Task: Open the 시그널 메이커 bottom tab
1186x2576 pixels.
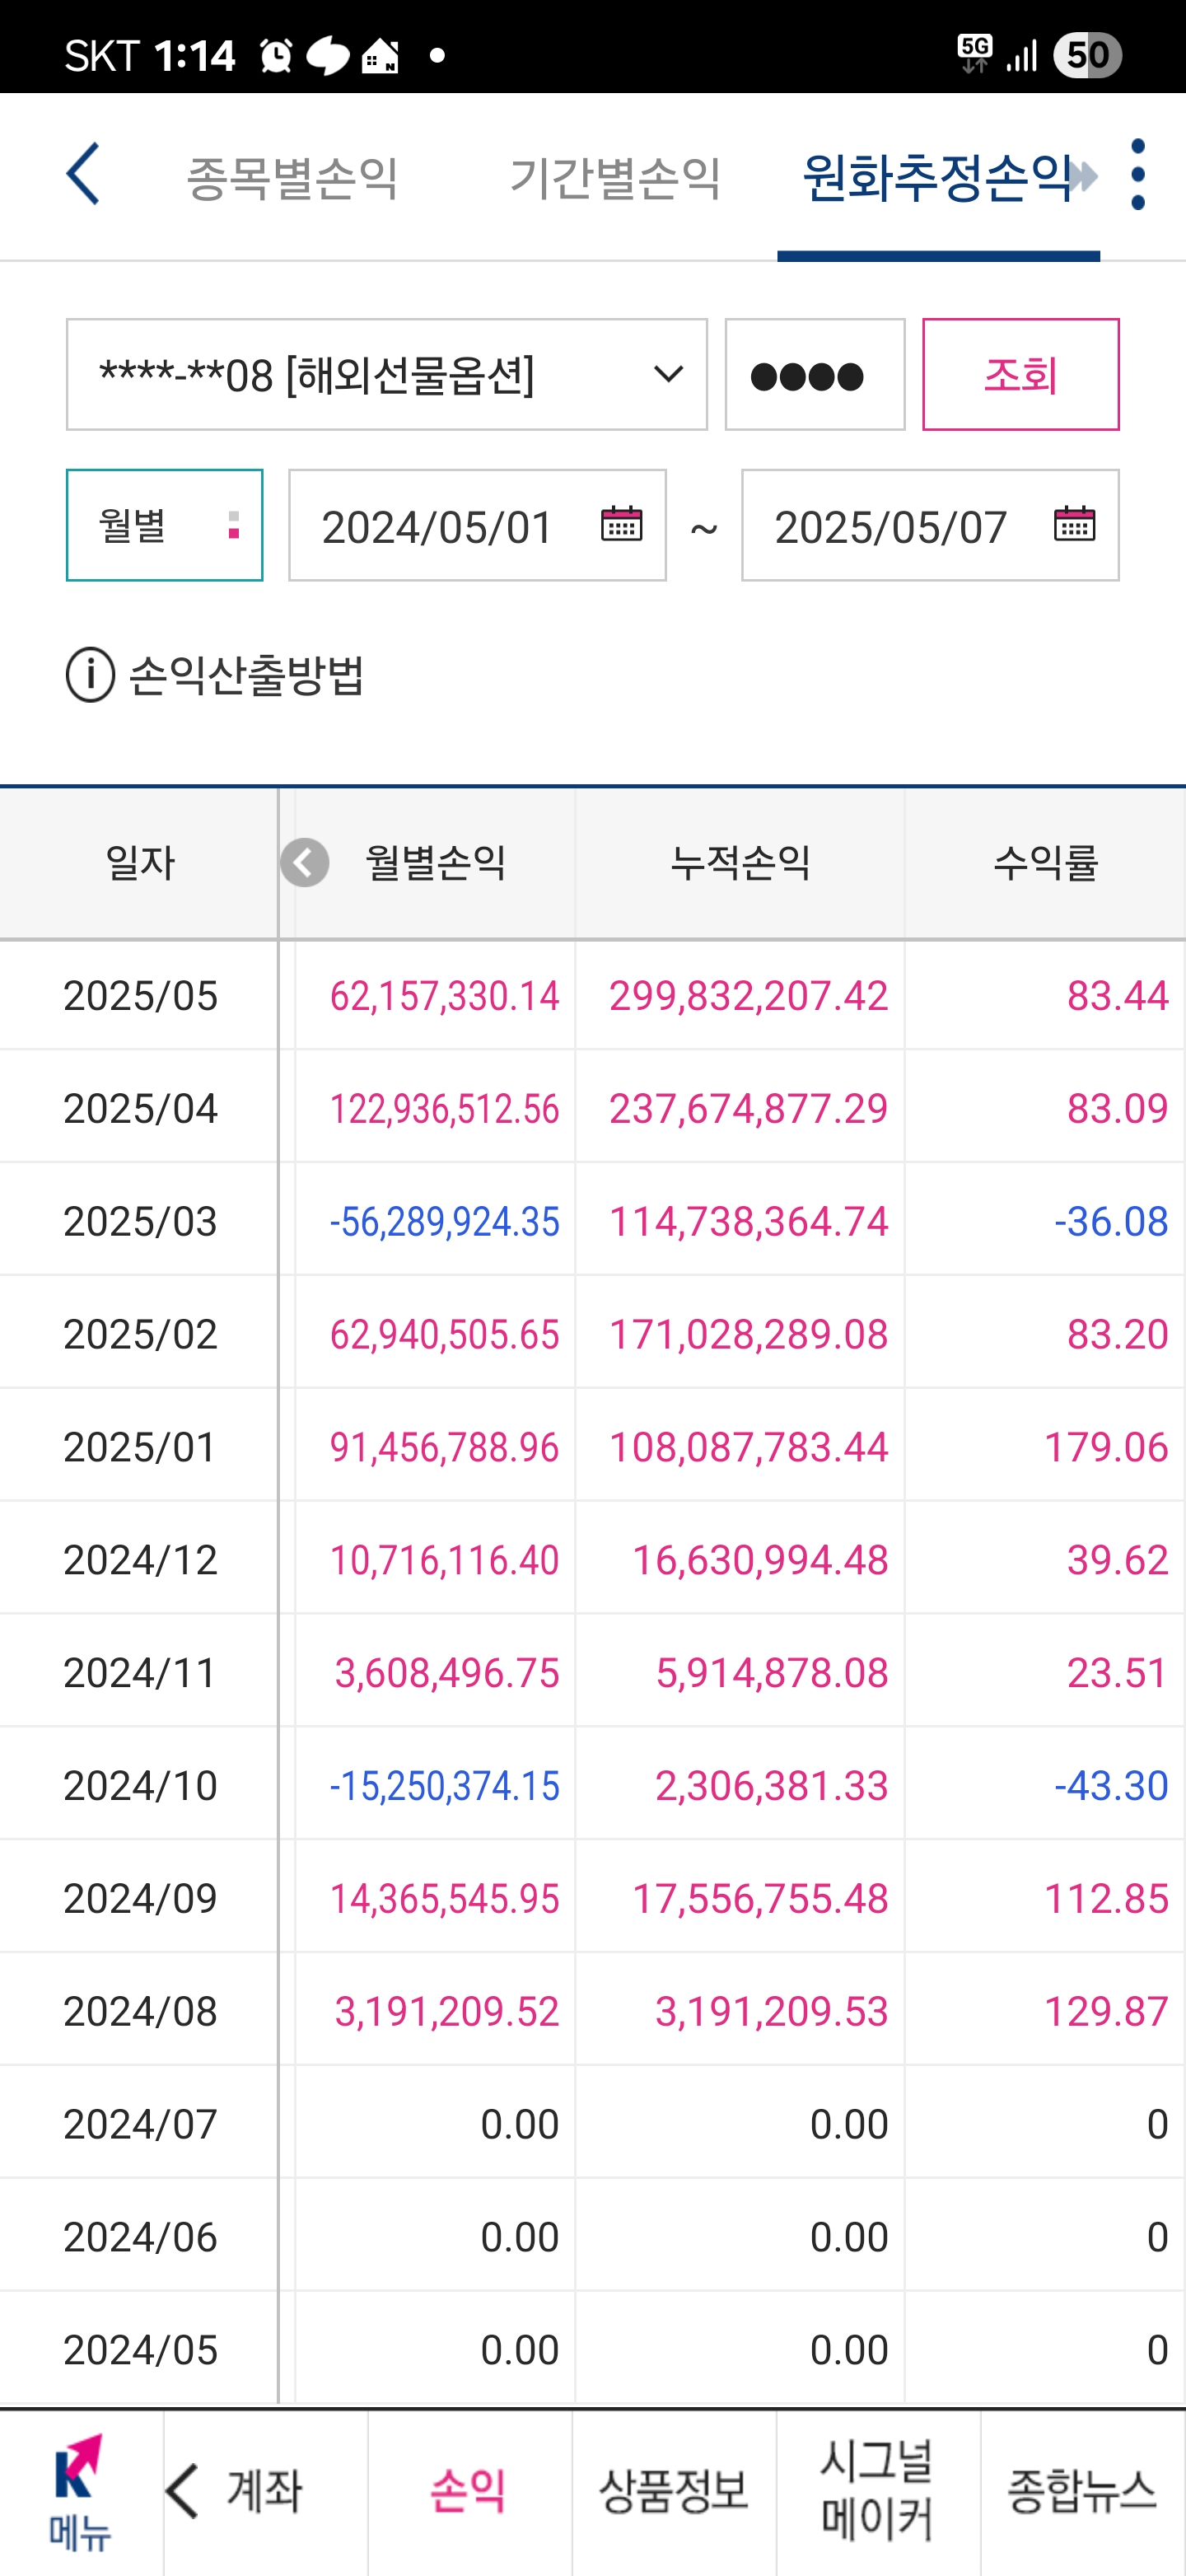Action: tap(878, 2491)
